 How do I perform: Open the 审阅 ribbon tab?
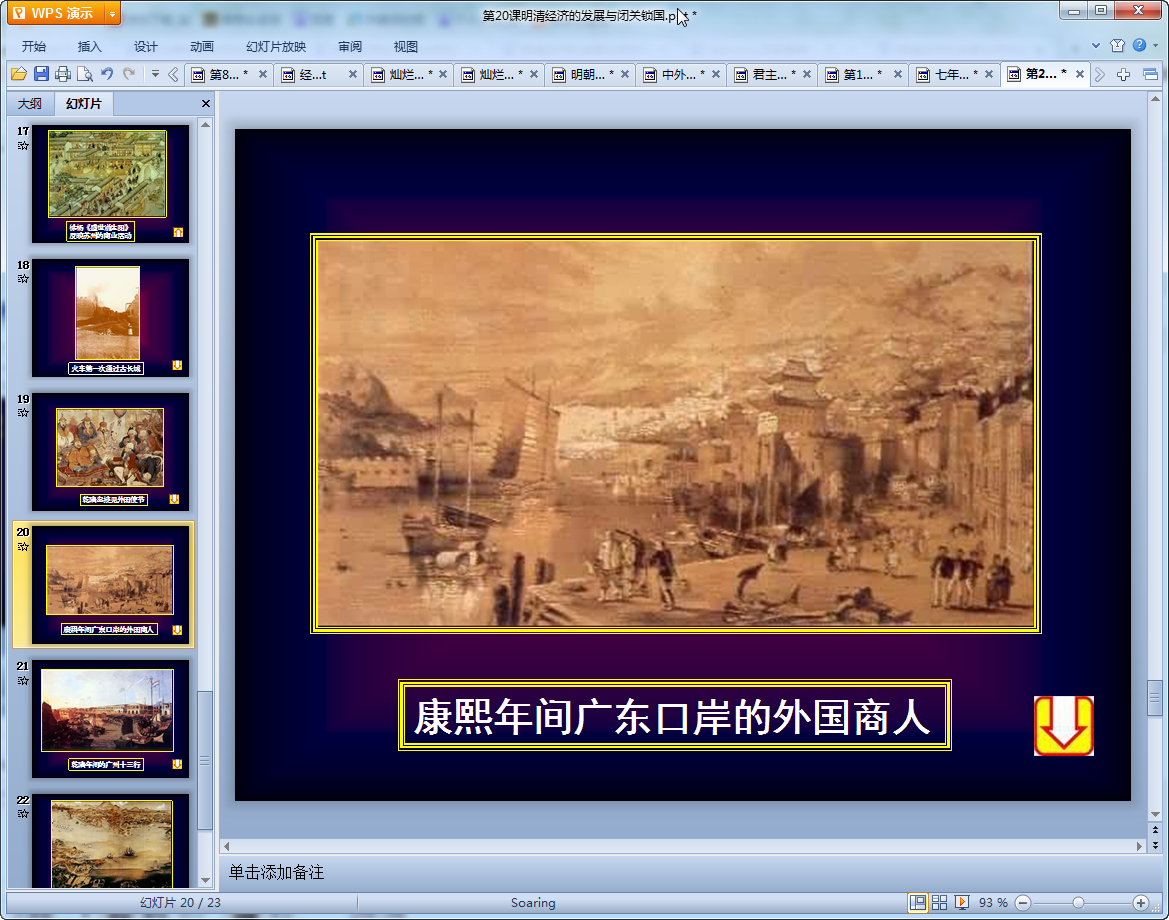pyautogui.click(x=350, y=46)
